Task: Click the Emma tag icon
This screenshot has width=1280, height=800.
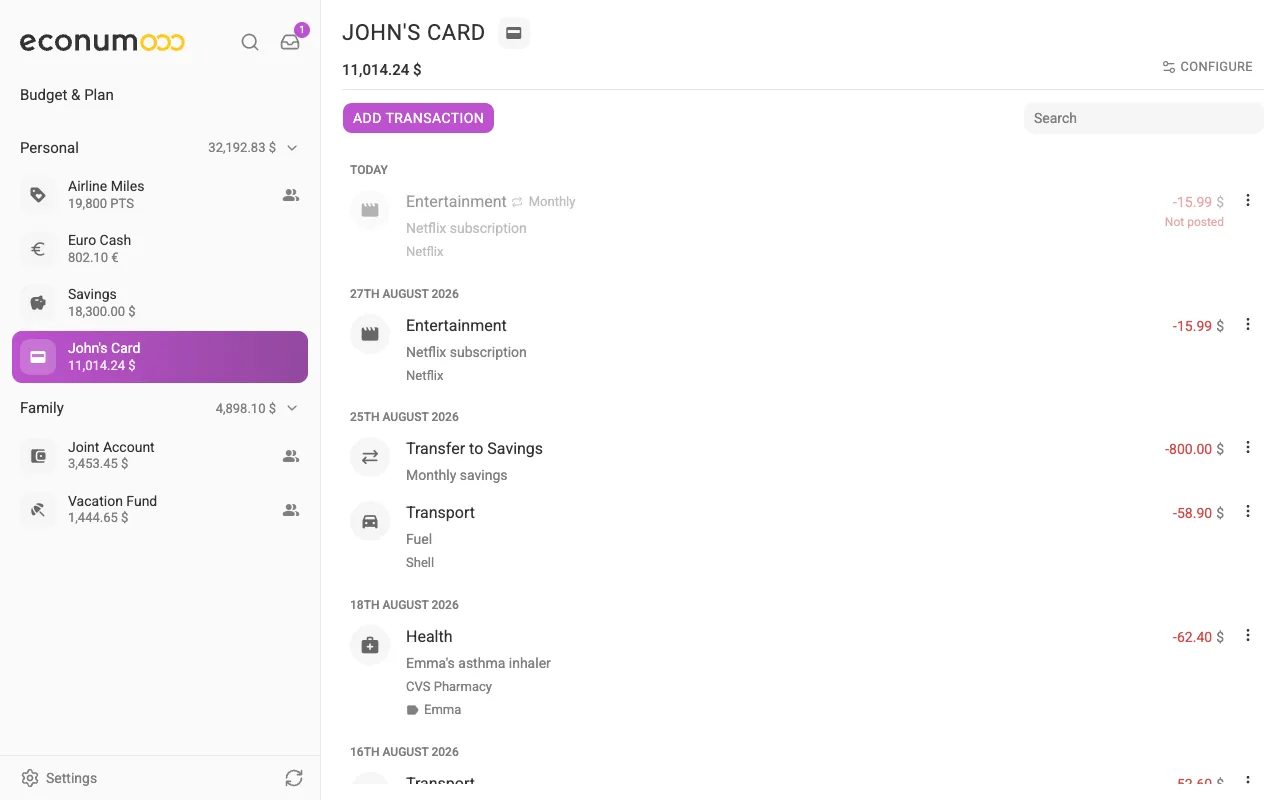Action: click(412, 710)
